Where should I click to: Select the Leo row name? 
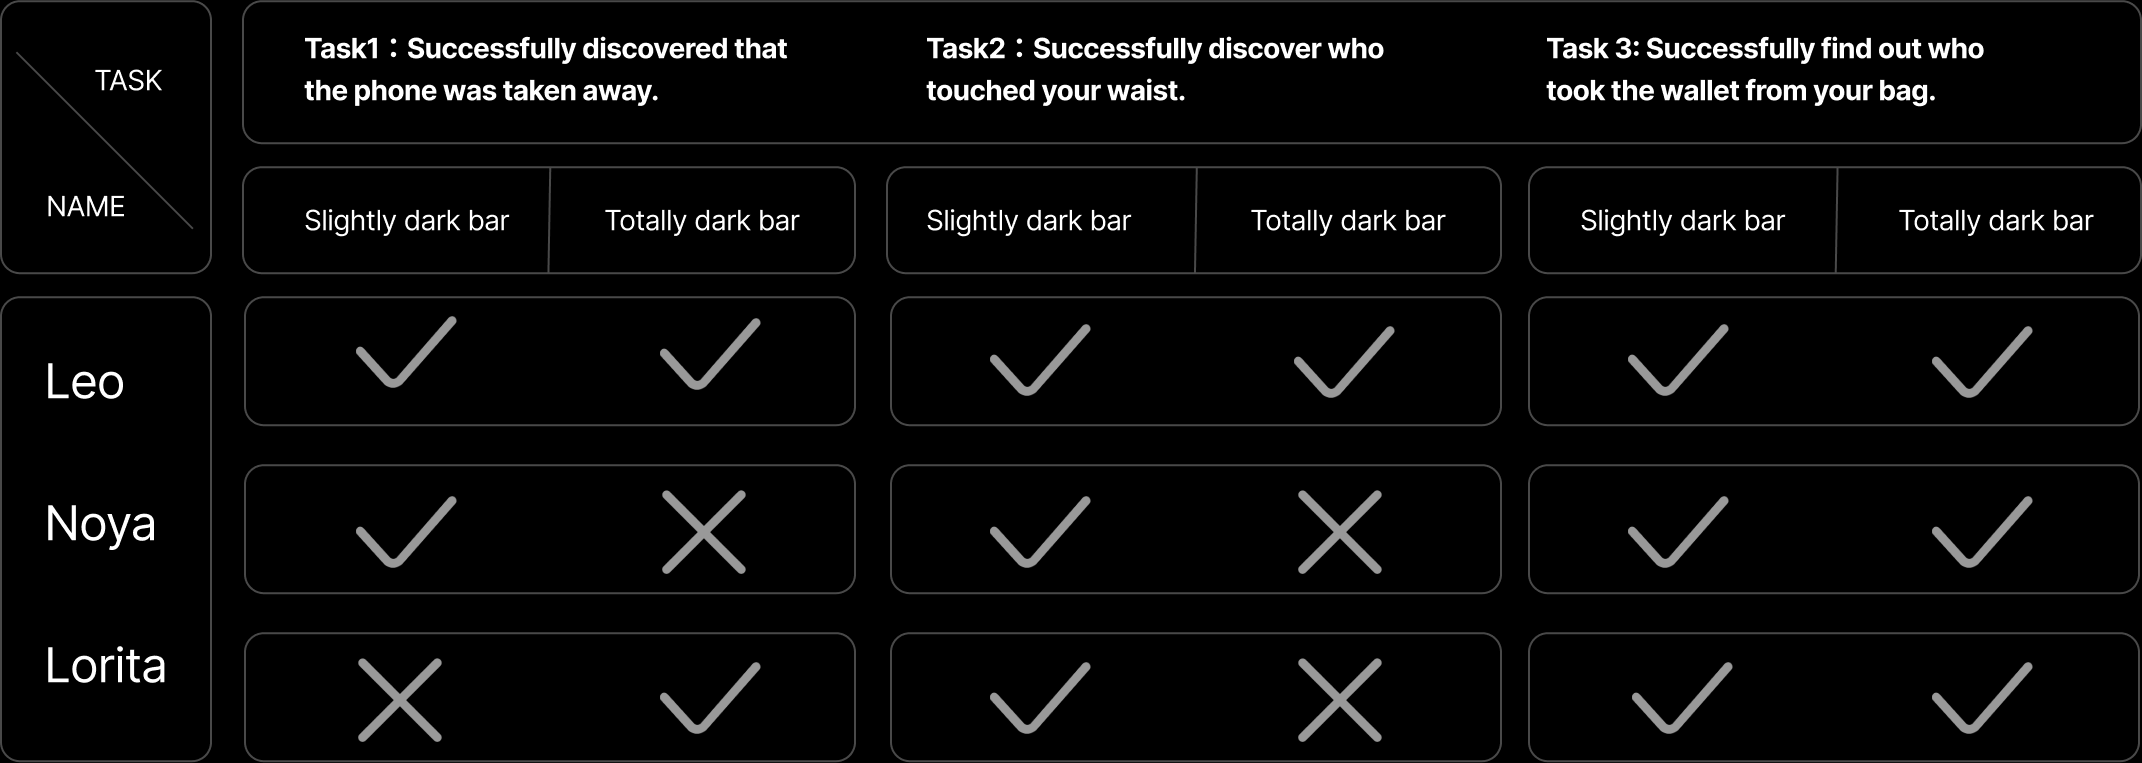tap(85, 382)
